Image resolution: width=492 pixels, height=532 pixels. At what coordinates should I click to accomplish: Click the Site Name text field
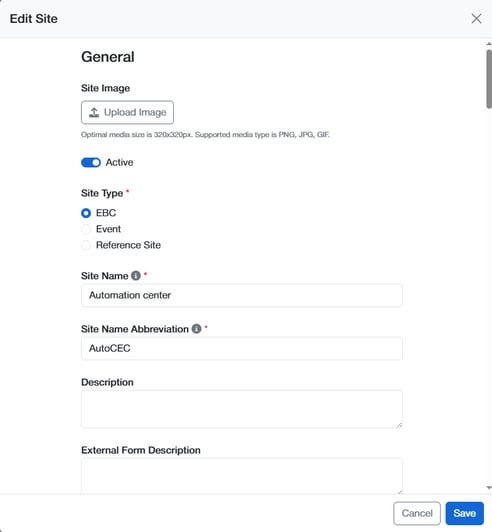(242, 295)
